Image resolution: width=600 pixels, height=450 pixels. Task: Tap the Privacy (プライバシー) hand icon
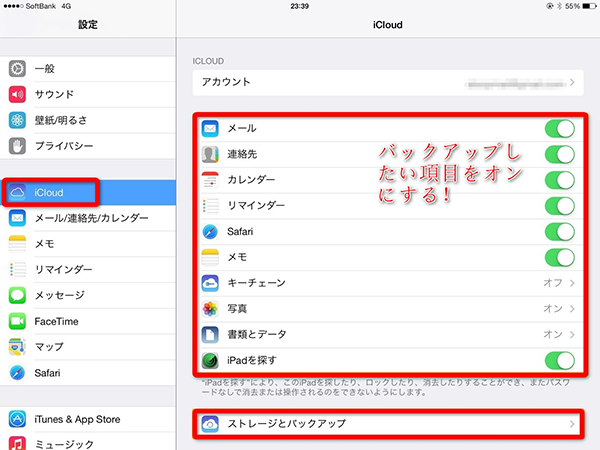(x=17, y=146)
